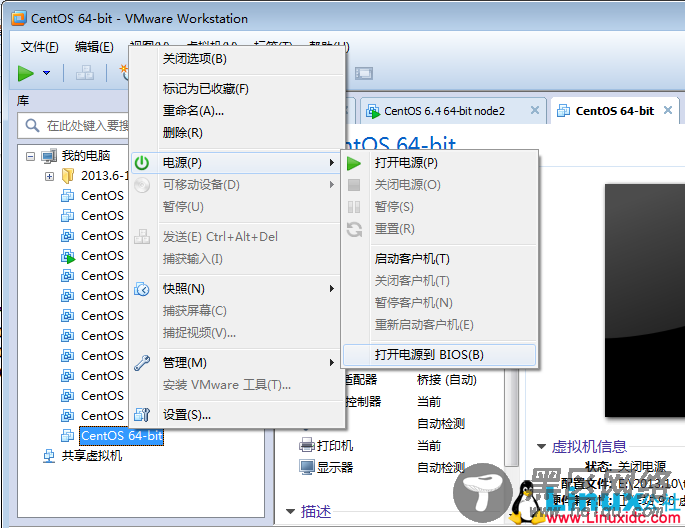Choose 暂停(S) in power submenu
This screenshot has height=528, width=685.
394,207
